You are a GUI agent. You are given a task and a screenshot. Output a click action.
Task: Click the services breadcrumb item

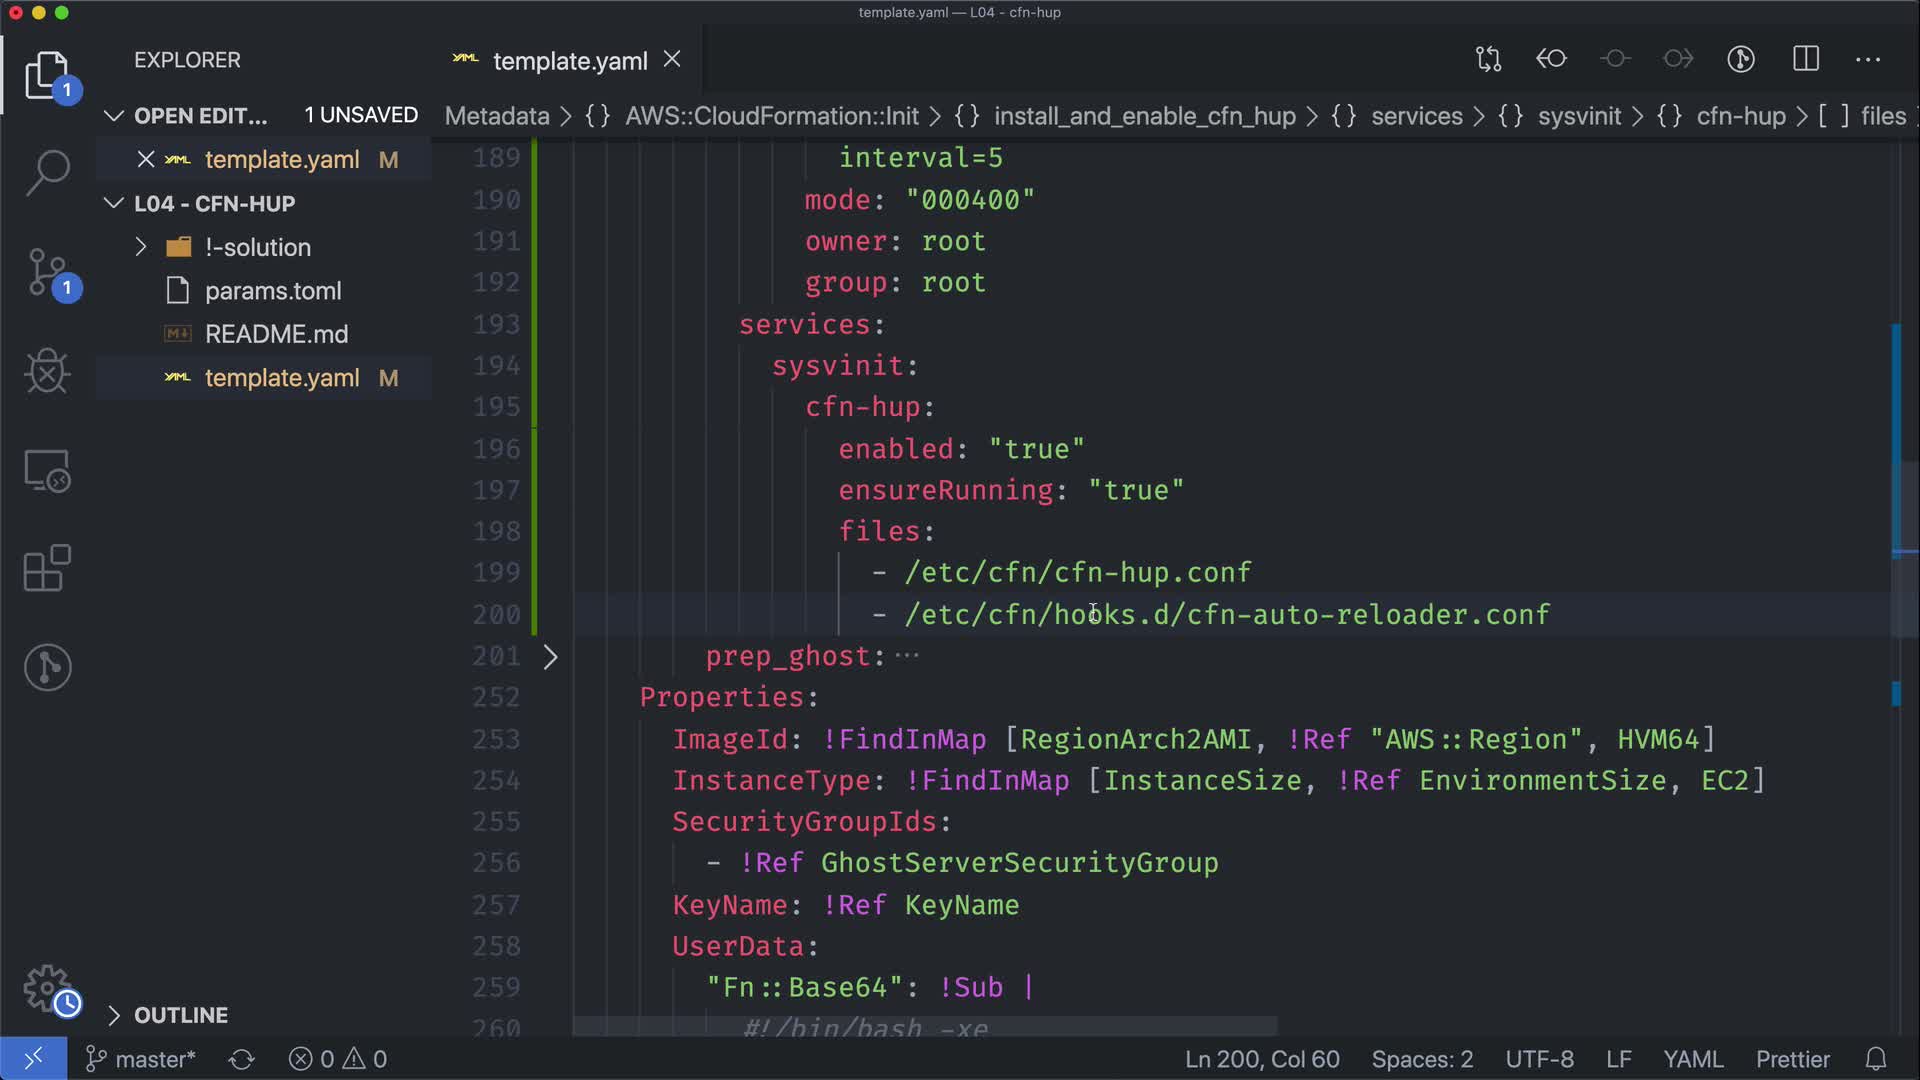1416,116
